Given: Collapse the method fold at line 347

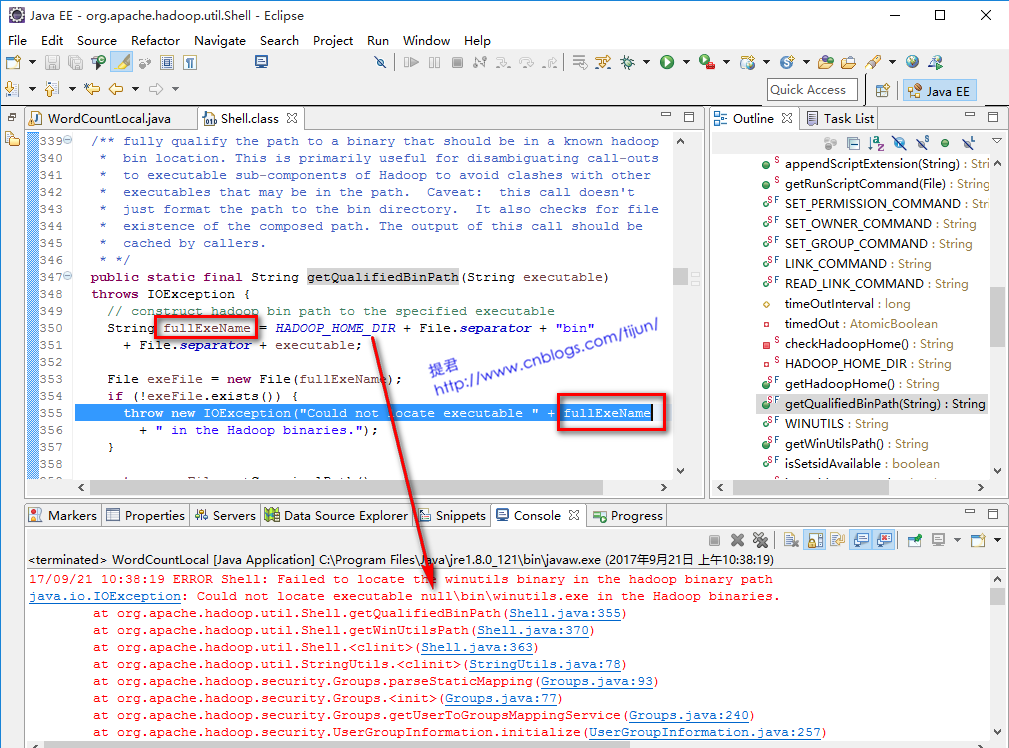Looking at the screenshot, I should click(x=68, y=276).
